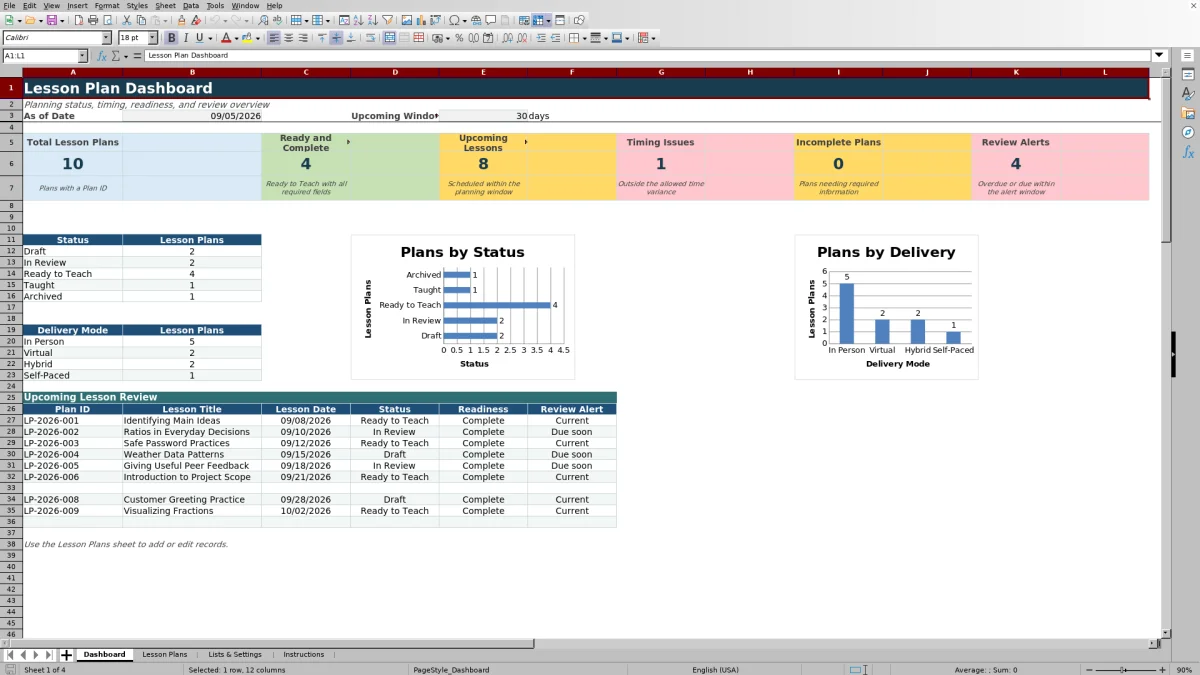Click the Increase Indent icon
This screenshot has width=1200, height=675.
coord(541,38)
